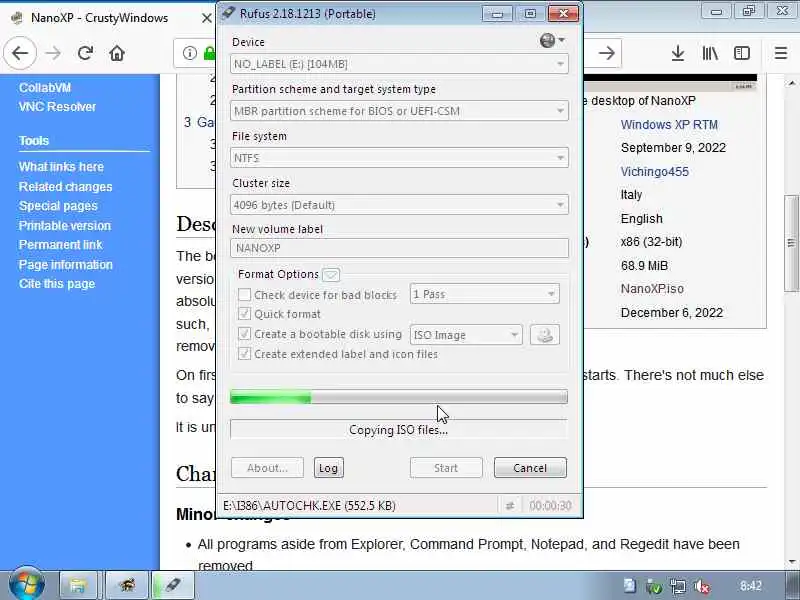Image resolution: width=800 pixels, height=600 pixels.
Task: Open the Device dropdown
Action: click(x=399, y=64)
